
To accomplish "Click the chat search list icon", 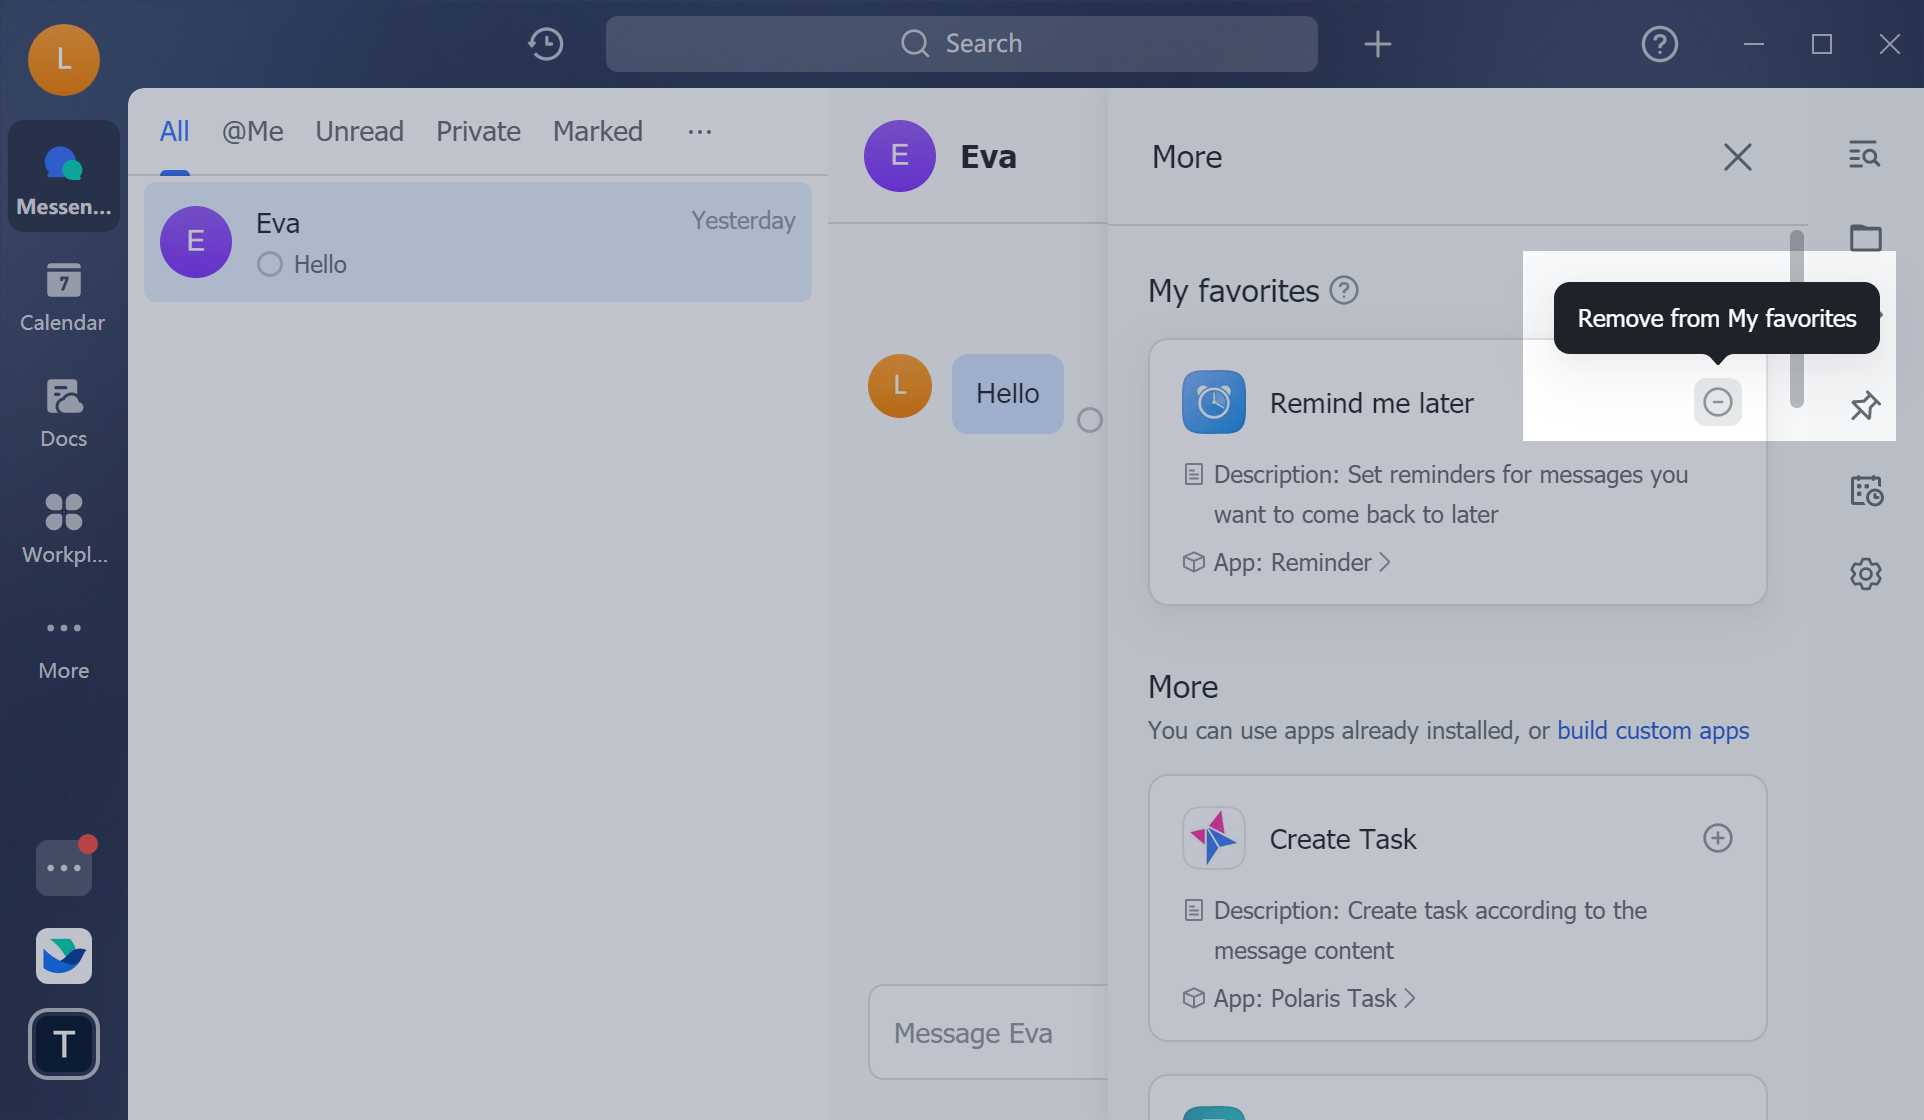I will (1865, 155).
